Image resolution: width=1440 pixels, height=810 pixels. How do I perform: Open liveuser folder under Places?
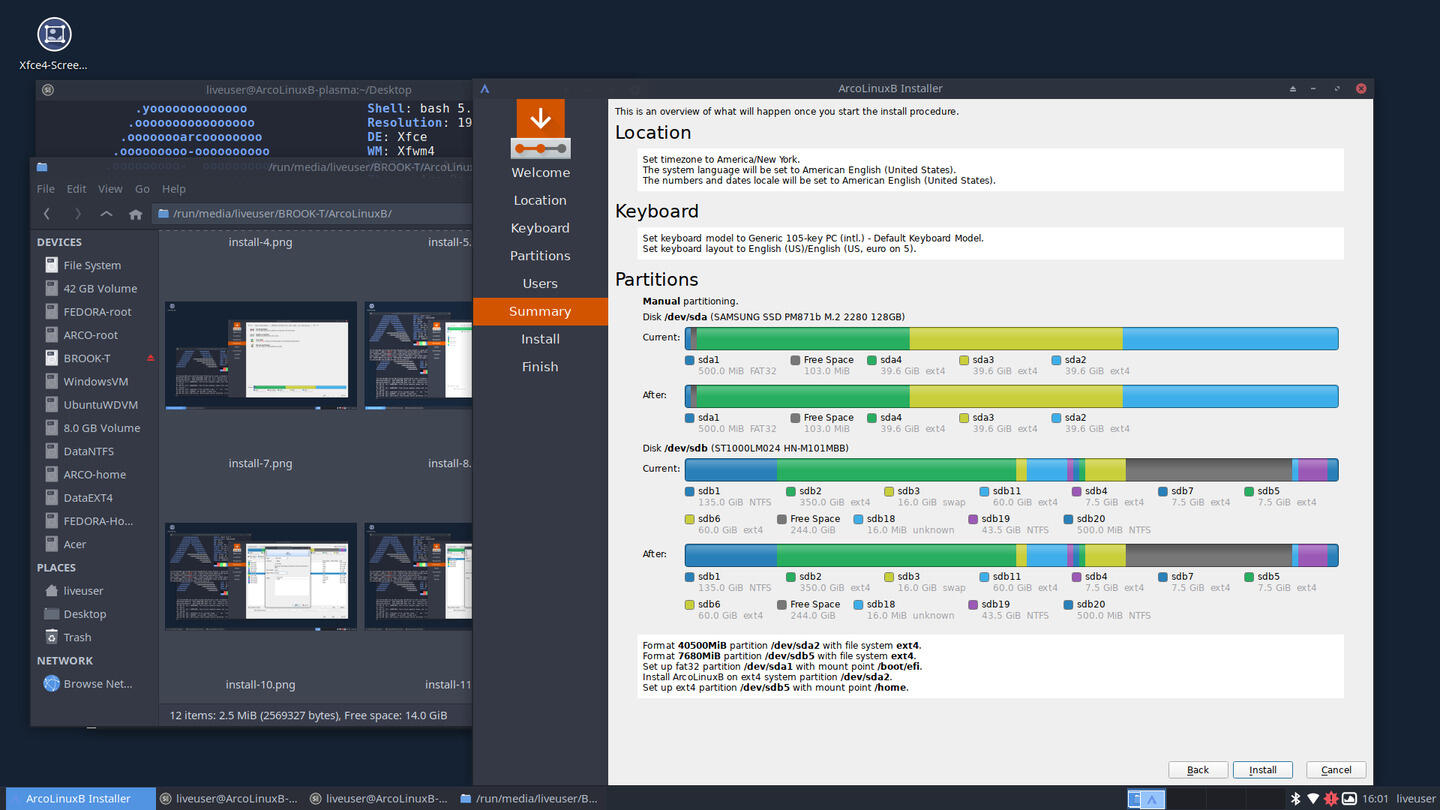92,590
